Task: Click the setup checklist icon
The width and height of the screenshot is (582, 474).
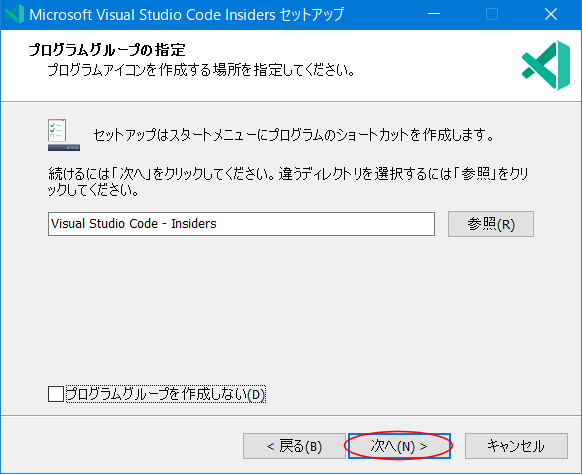Action: [x=63, y=135]
